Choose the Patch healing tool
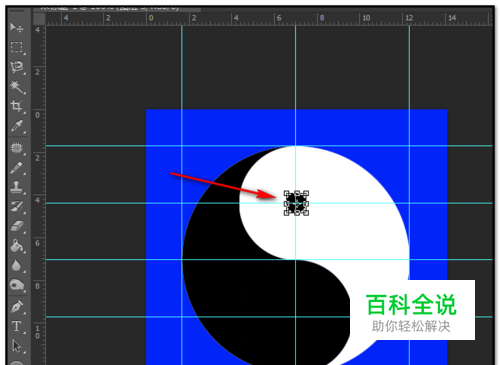Screen dimensions: 500x365 [16, 148]
